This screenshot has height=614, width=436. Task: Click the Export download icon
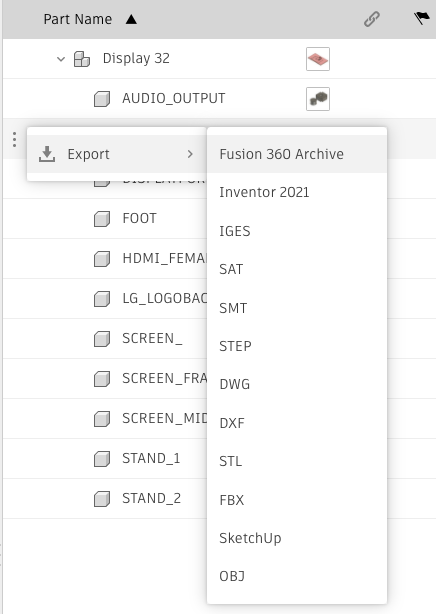(x=47, y=154)
